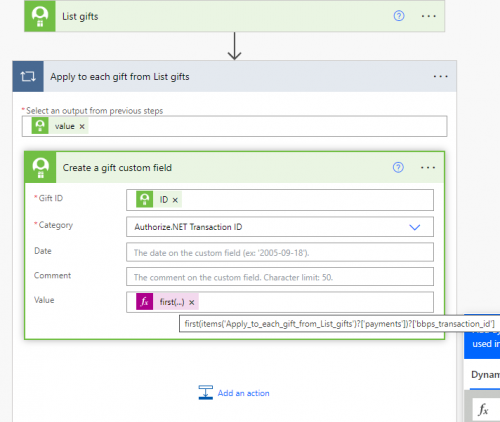Select the Authorize.NET Transaction ID category box

click(280, 227)
